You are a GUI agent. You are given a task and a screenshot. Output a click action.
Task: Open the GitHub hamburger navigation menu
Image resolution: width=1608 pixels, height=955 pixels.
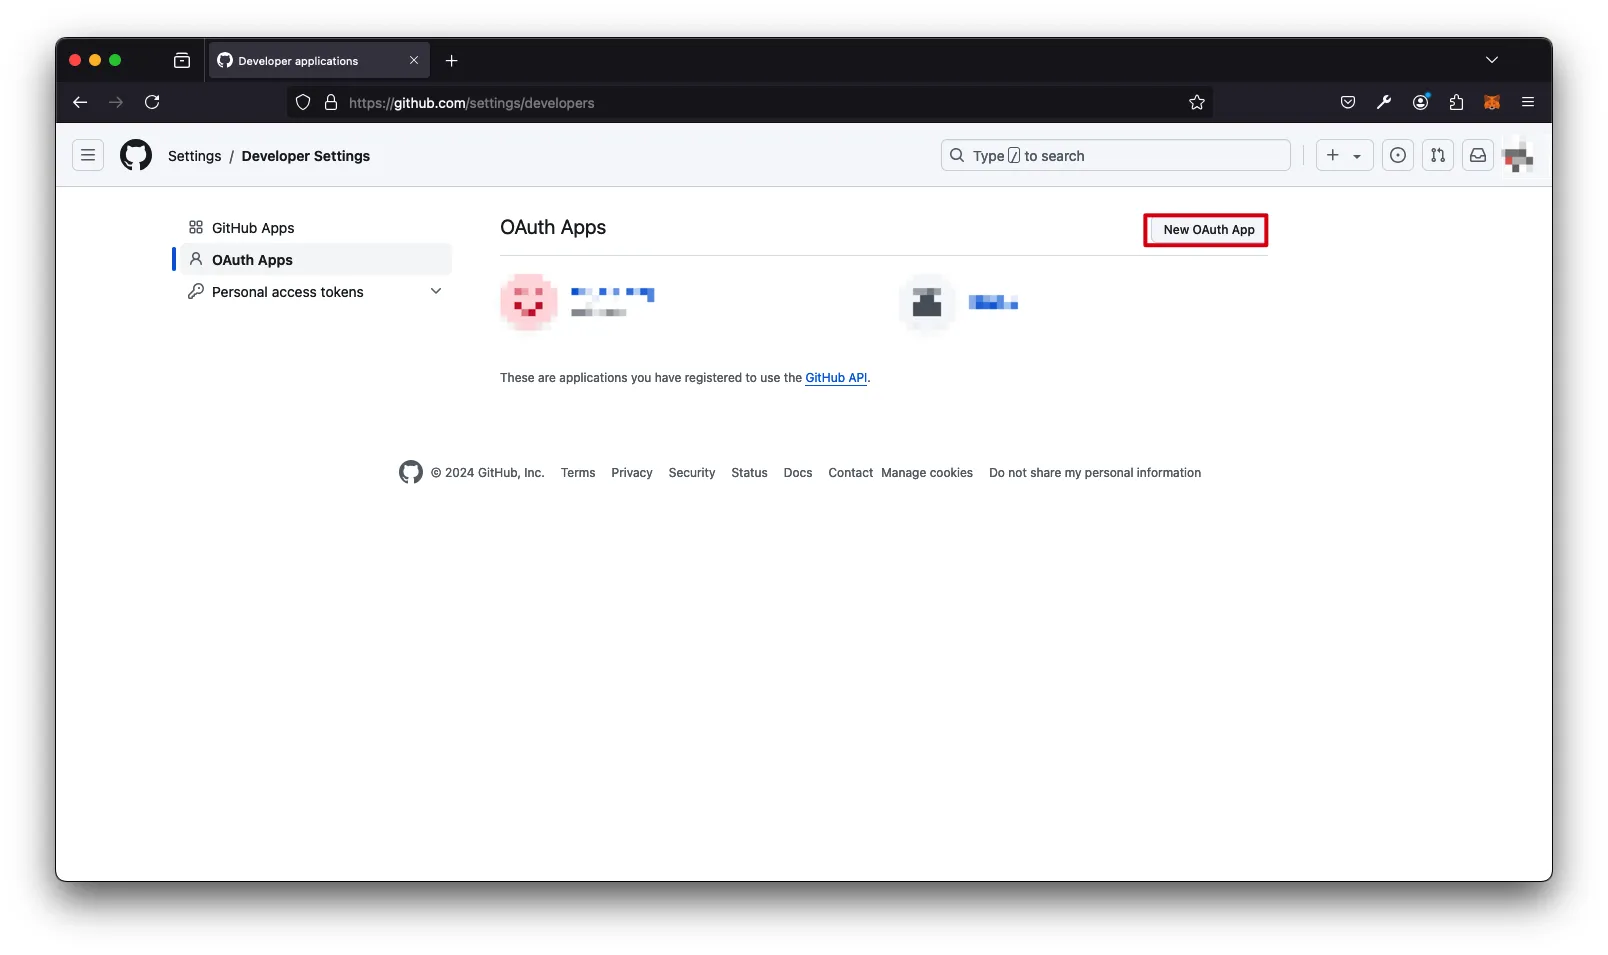[x=88, y=156]
